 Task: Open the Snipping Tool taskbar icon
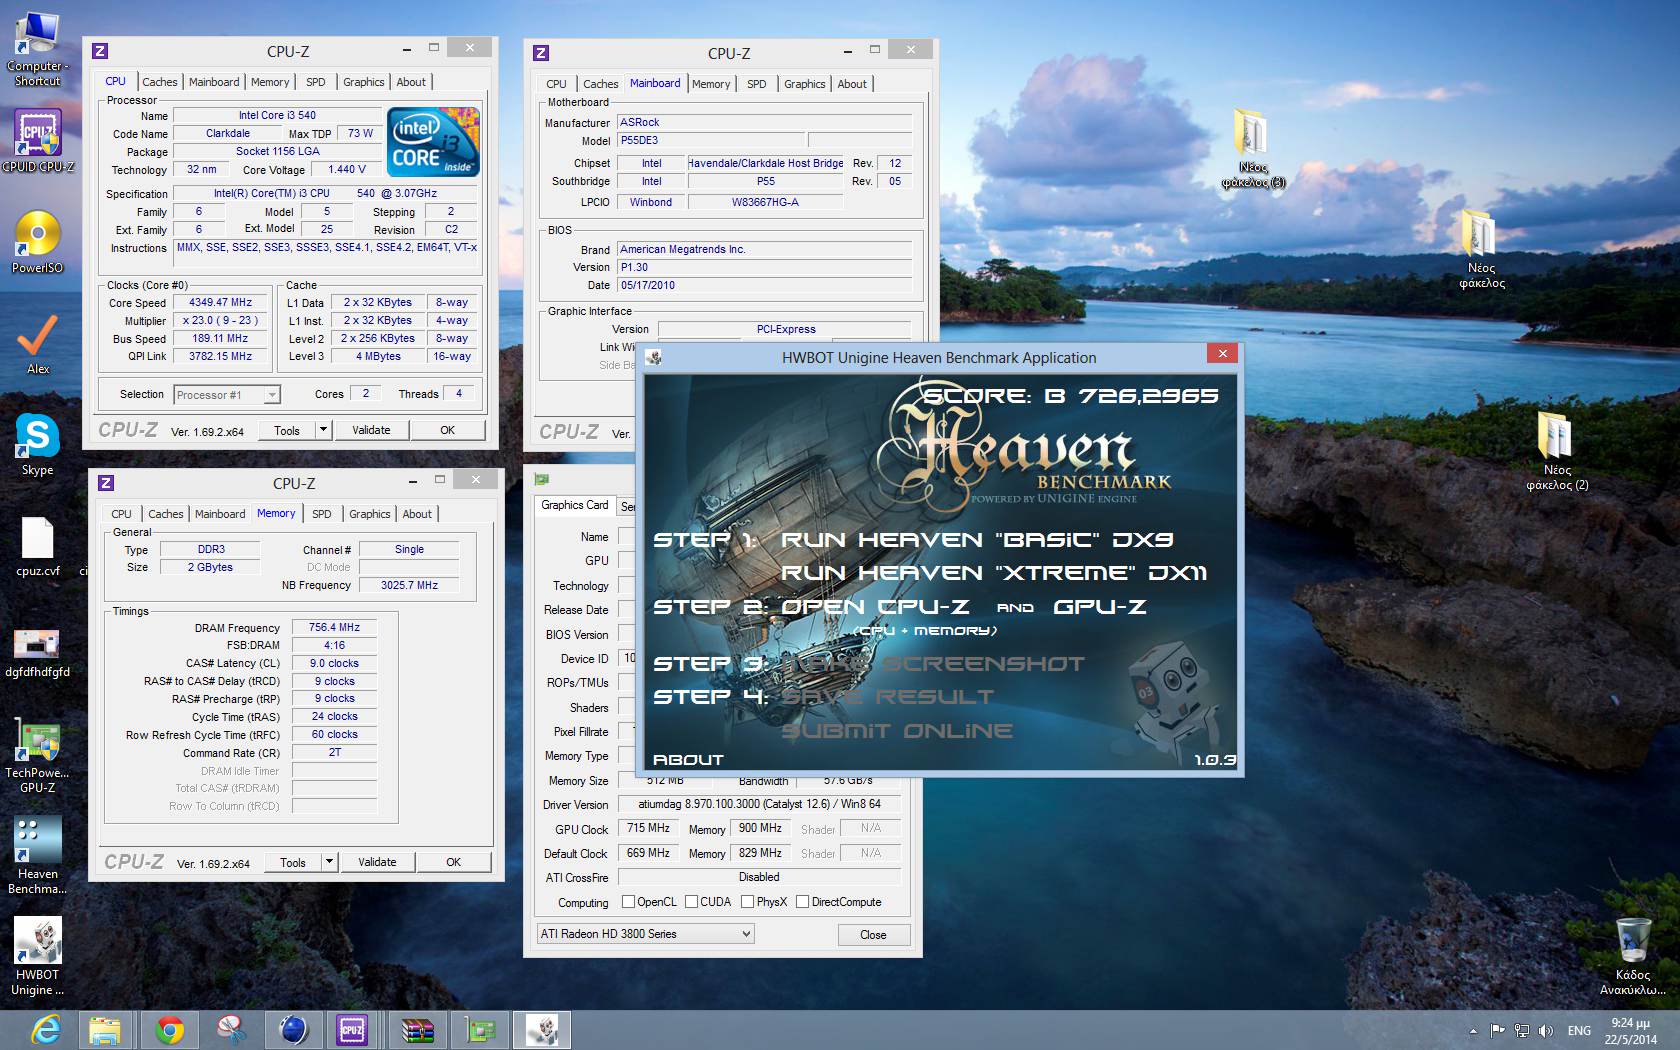pos(231,1030)
